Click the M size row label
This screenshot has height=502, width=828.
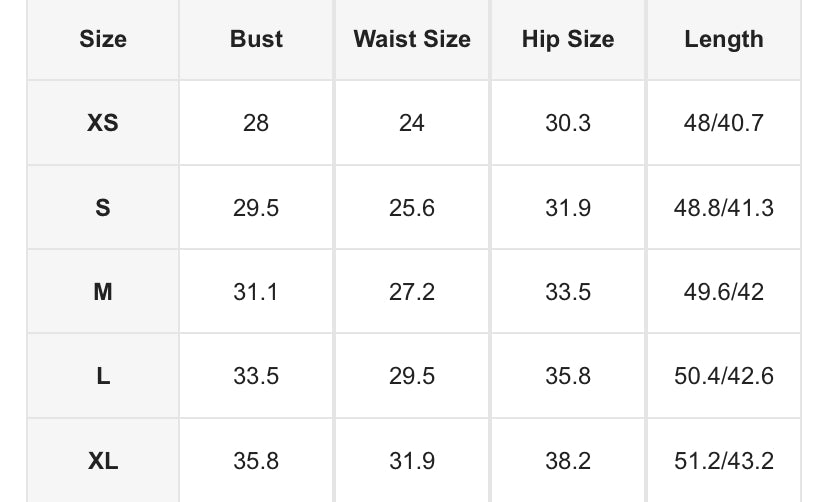click(103, 292)
